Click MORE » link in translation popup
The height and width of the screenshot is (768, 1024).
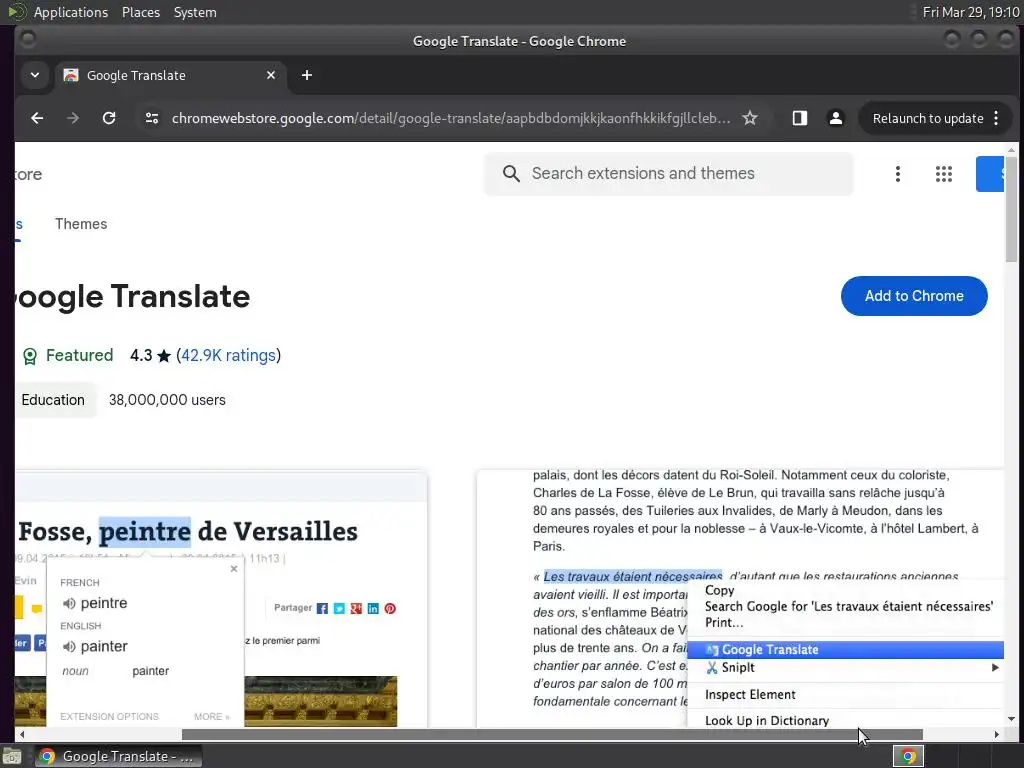click(212, 716)
